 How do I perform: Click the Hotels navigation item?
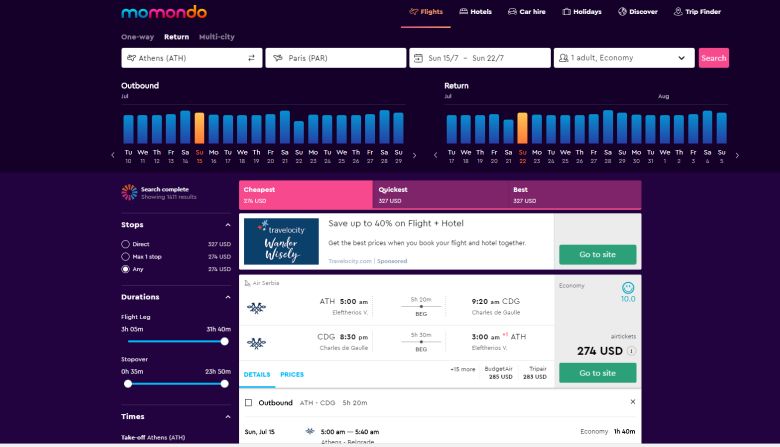(476, 11)
